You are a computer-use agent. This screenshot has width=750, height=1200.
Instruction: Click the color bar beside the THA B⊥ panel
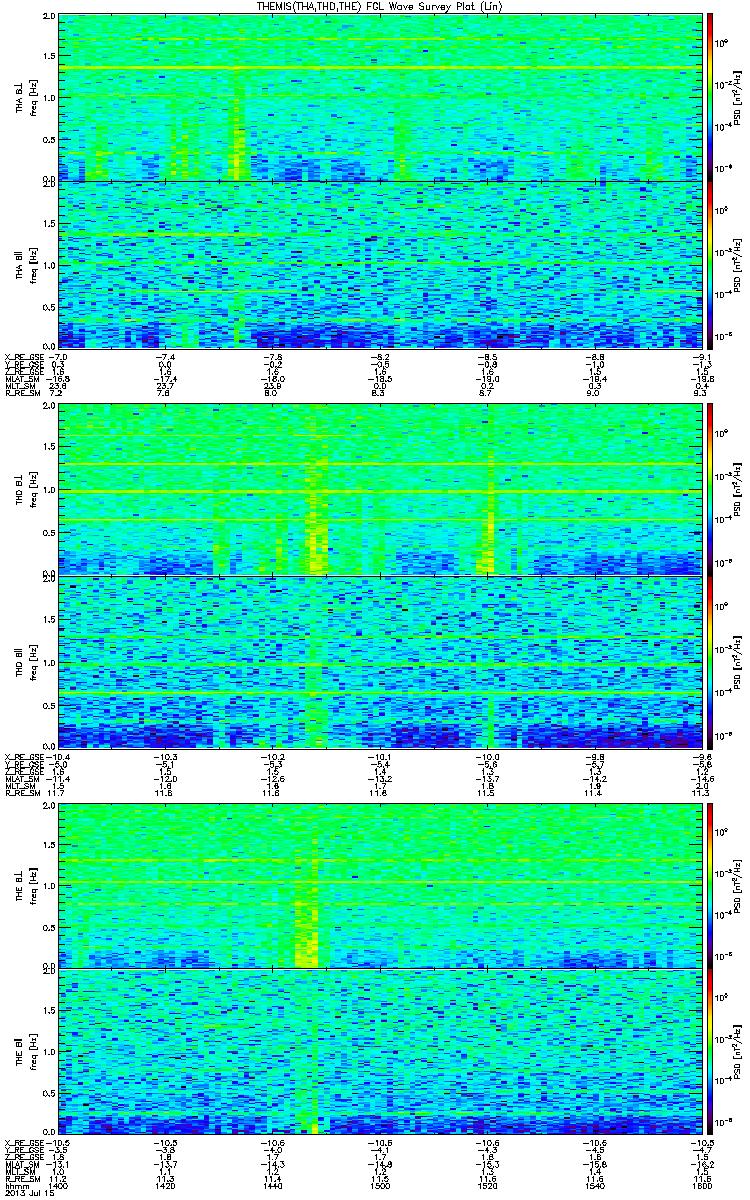709,95
